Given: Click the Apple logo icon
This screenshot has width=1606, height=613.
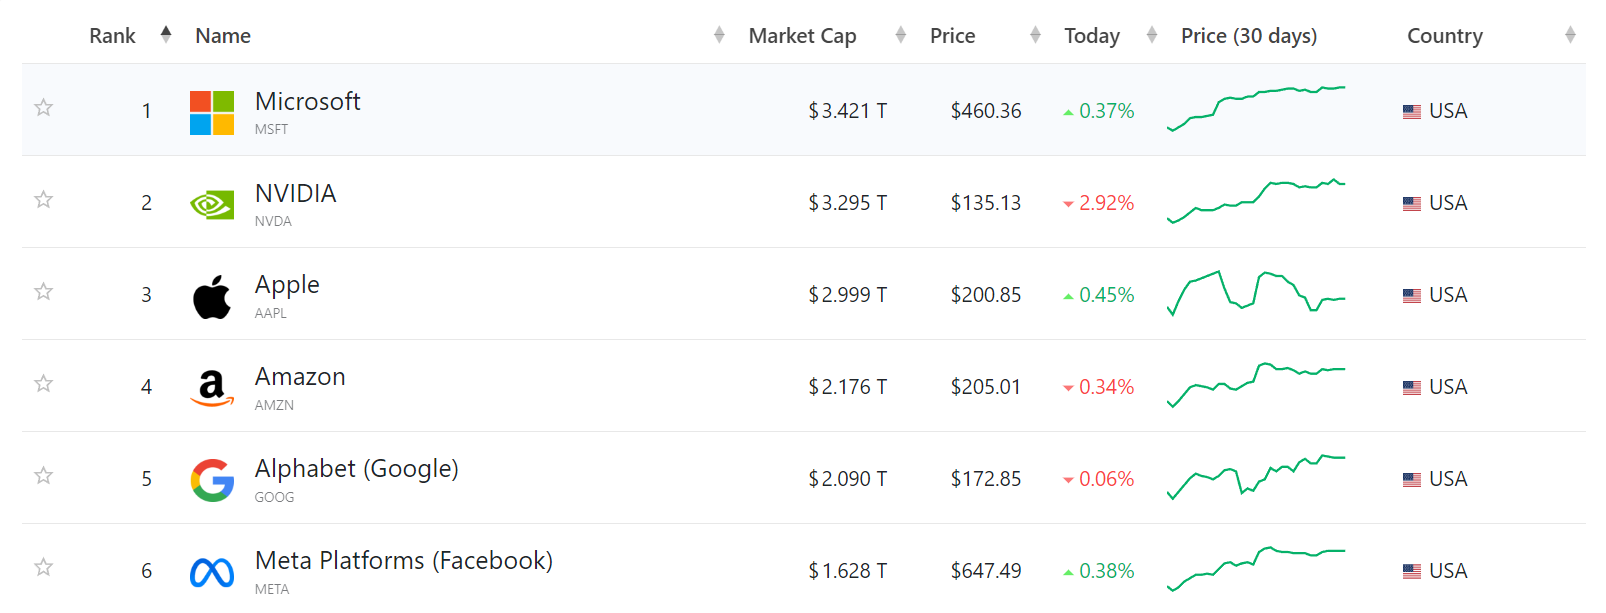Looking at the screenshot, I should pyautogui.click(x=212, y=297).
